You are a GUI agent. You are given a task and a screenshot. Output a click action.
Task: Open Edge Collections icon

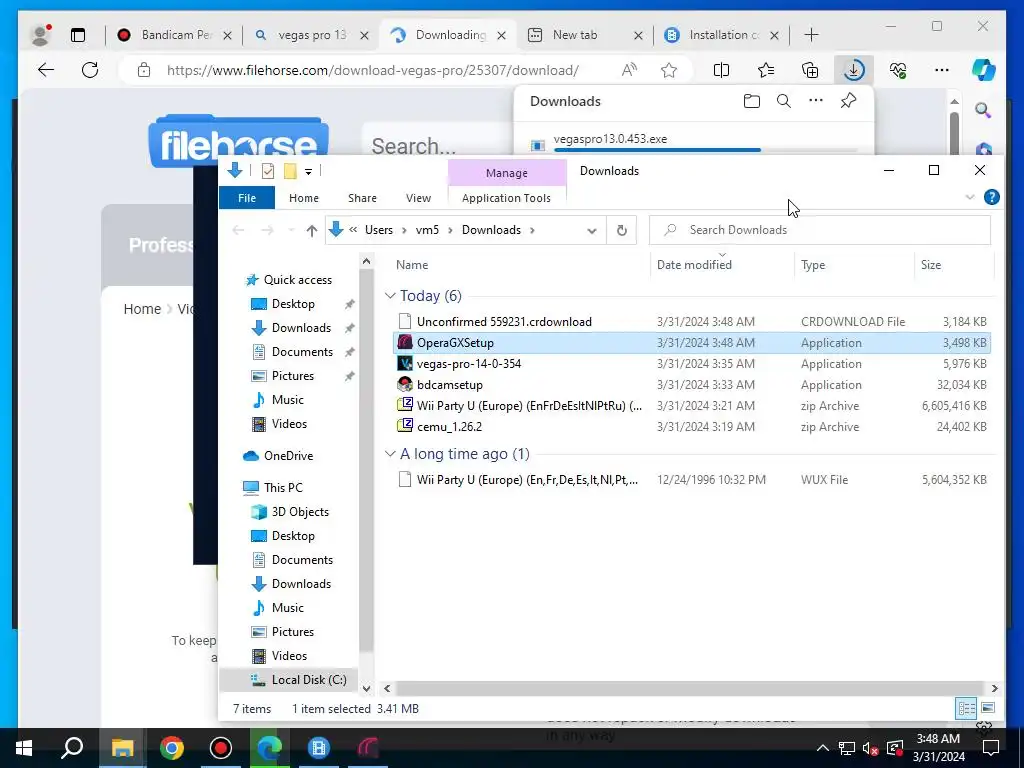pyautogui.click(x=810, y=70)
